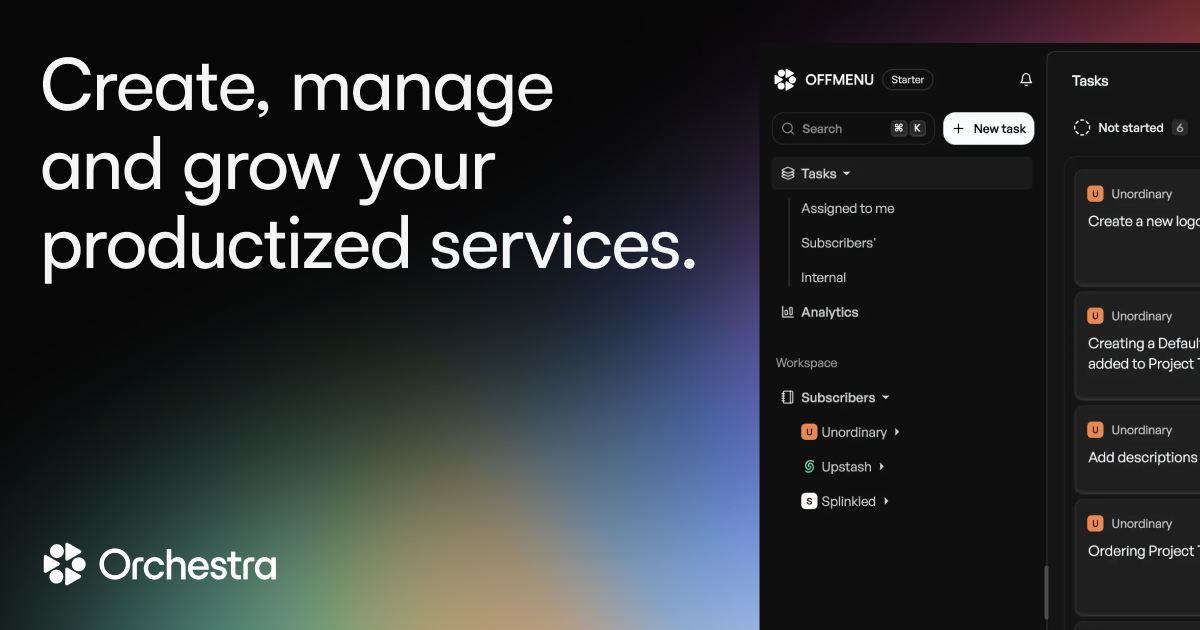The height and width of the screenshot is (630, 1200).
Task: Click the stacked-layers icon beside Tasks
Action: (787, 172)
